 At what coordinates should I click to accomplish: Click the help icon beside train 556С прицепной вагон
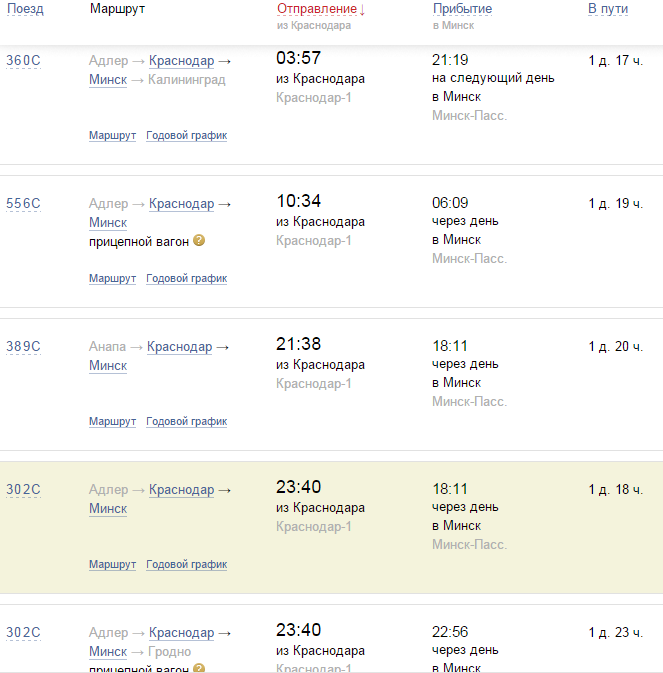click(199, 240)
